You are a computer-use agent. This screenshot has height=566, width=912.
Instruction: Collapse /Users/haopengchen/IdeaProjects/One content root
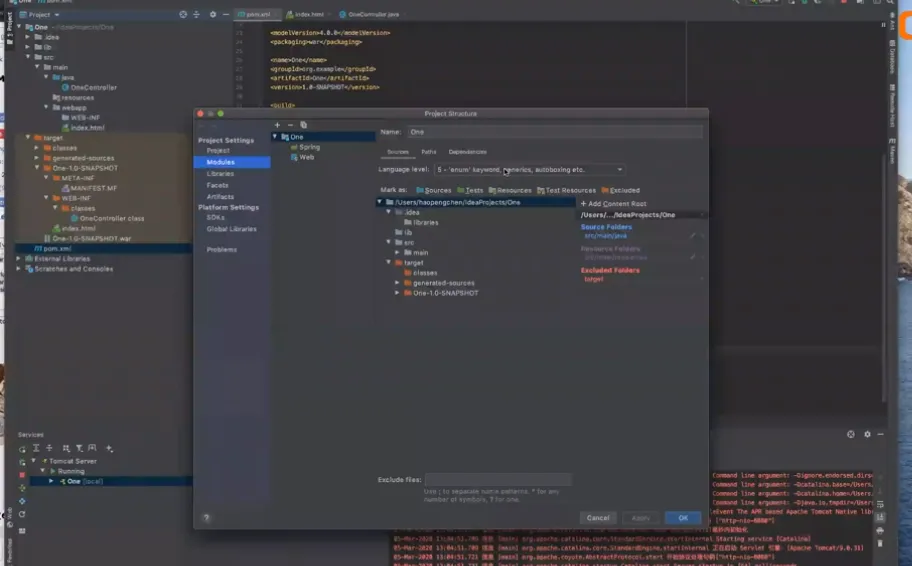pos(380,202)
